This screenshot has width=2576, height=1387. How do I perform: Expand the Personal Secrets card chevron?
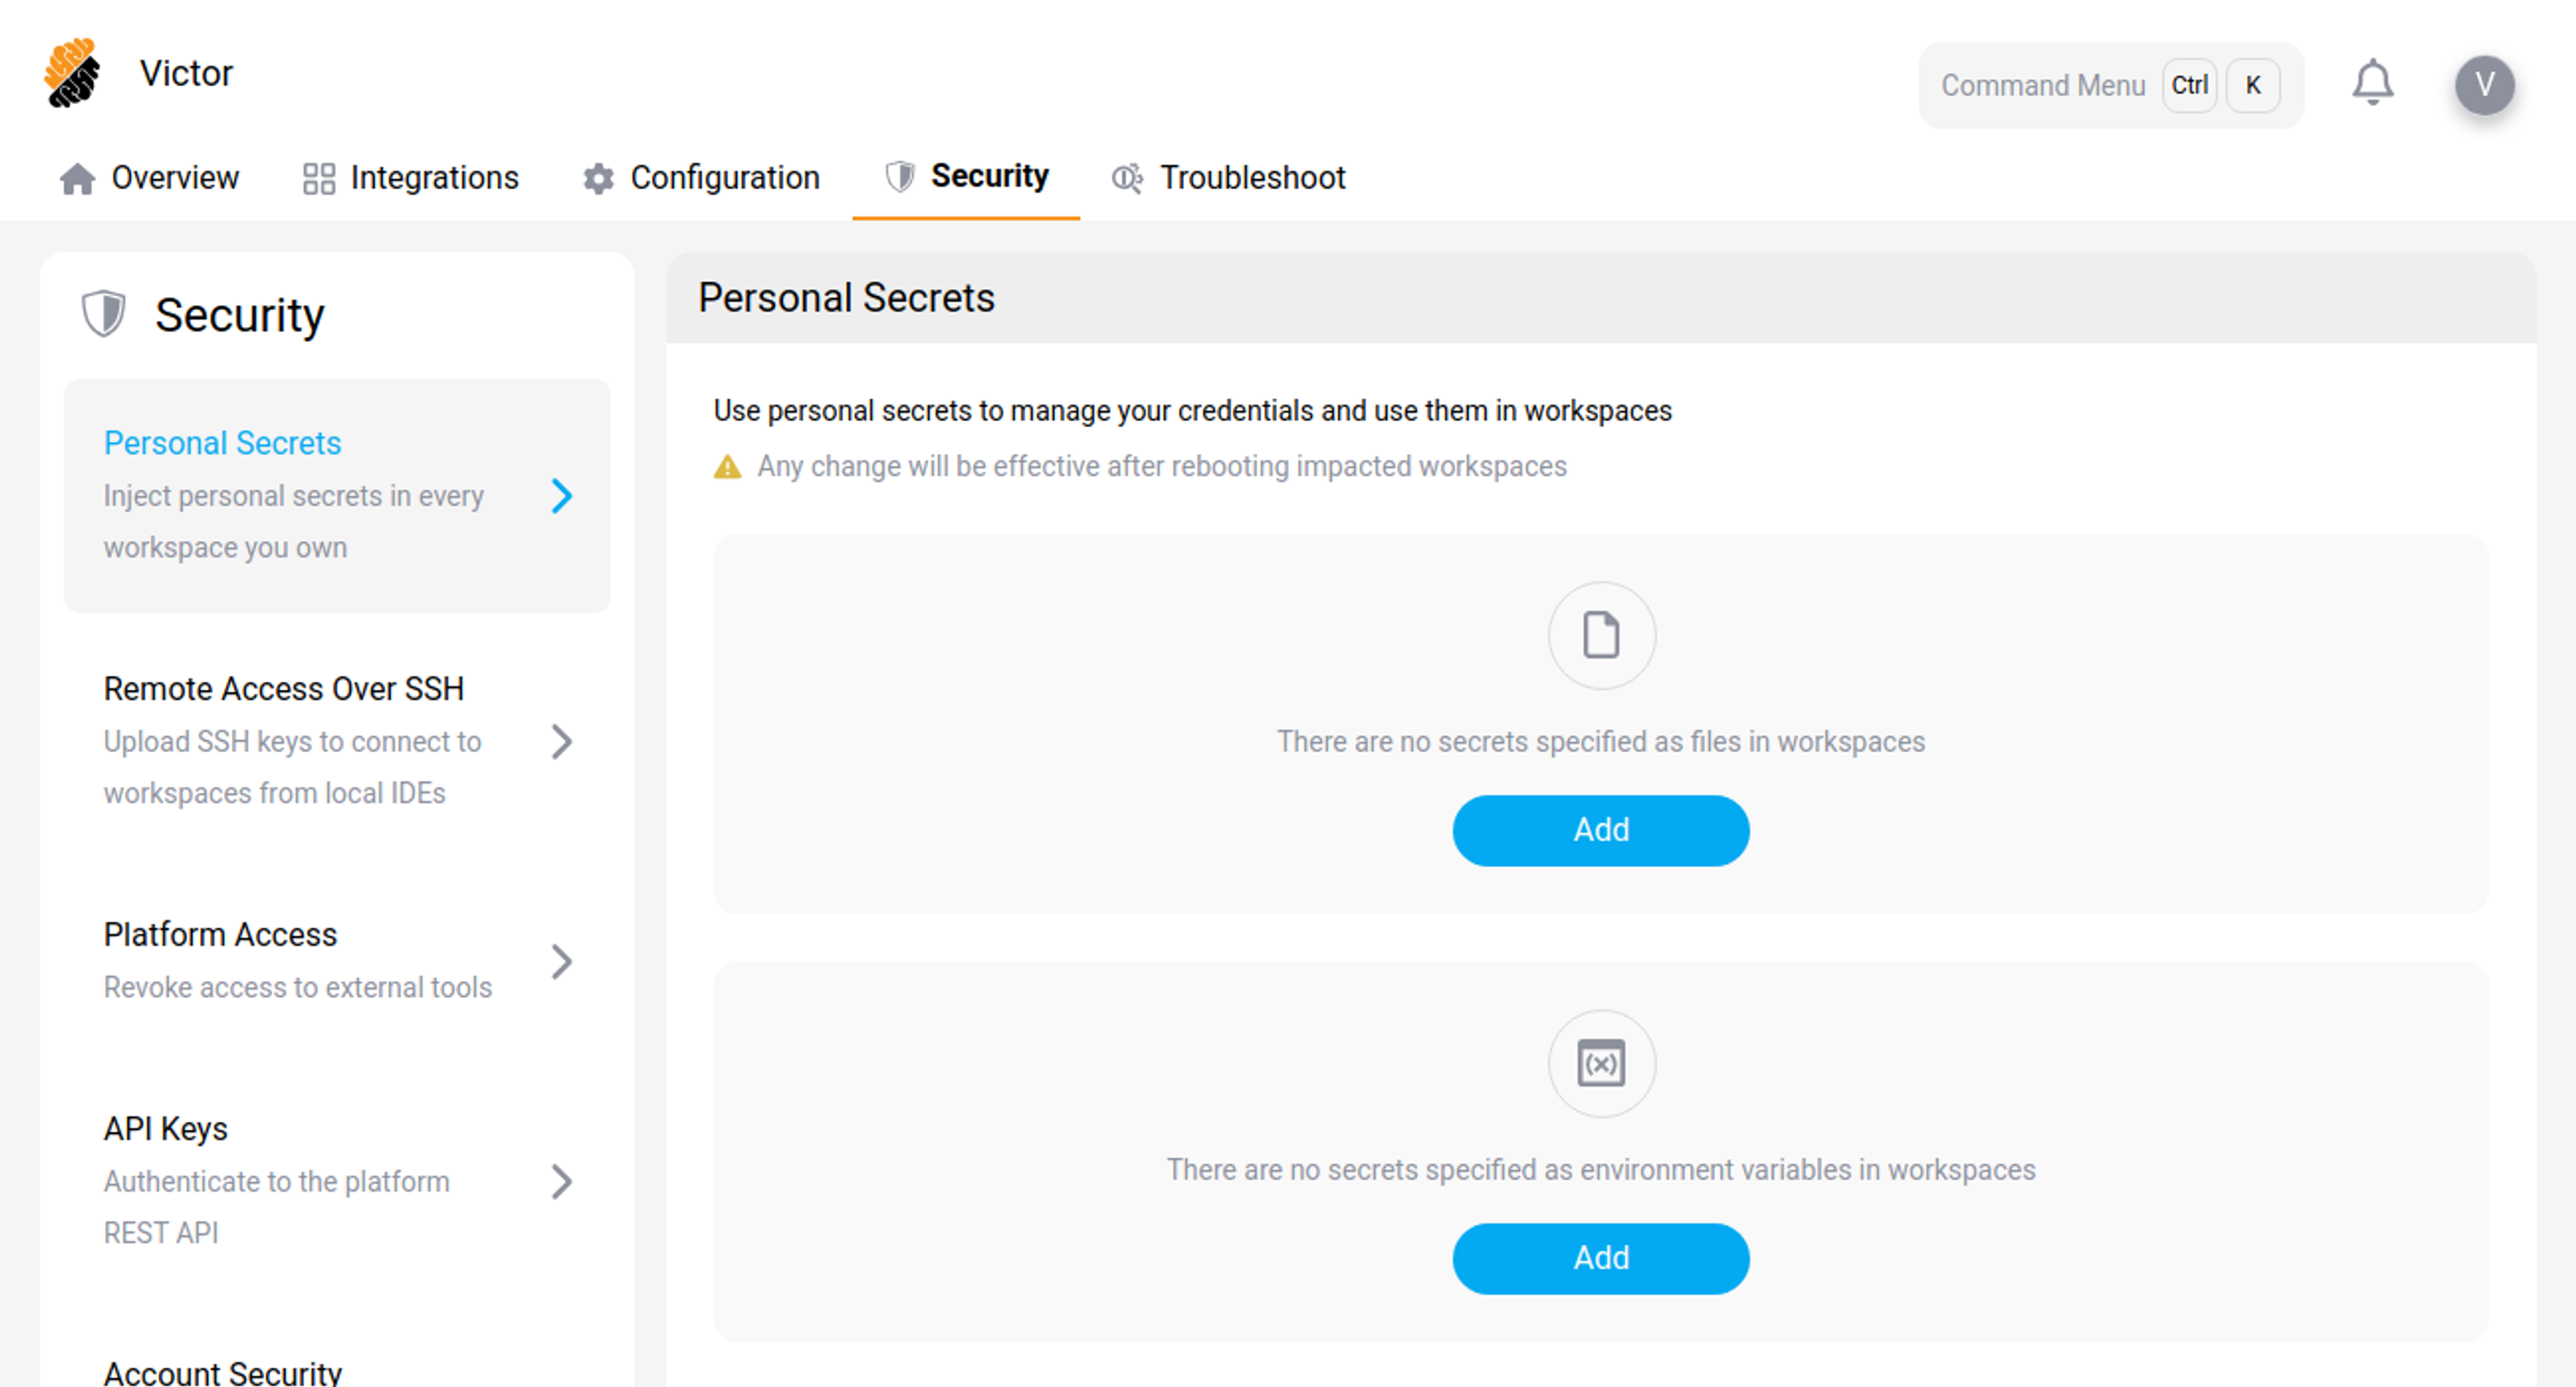pyautogui.click(x=563, y=497)
